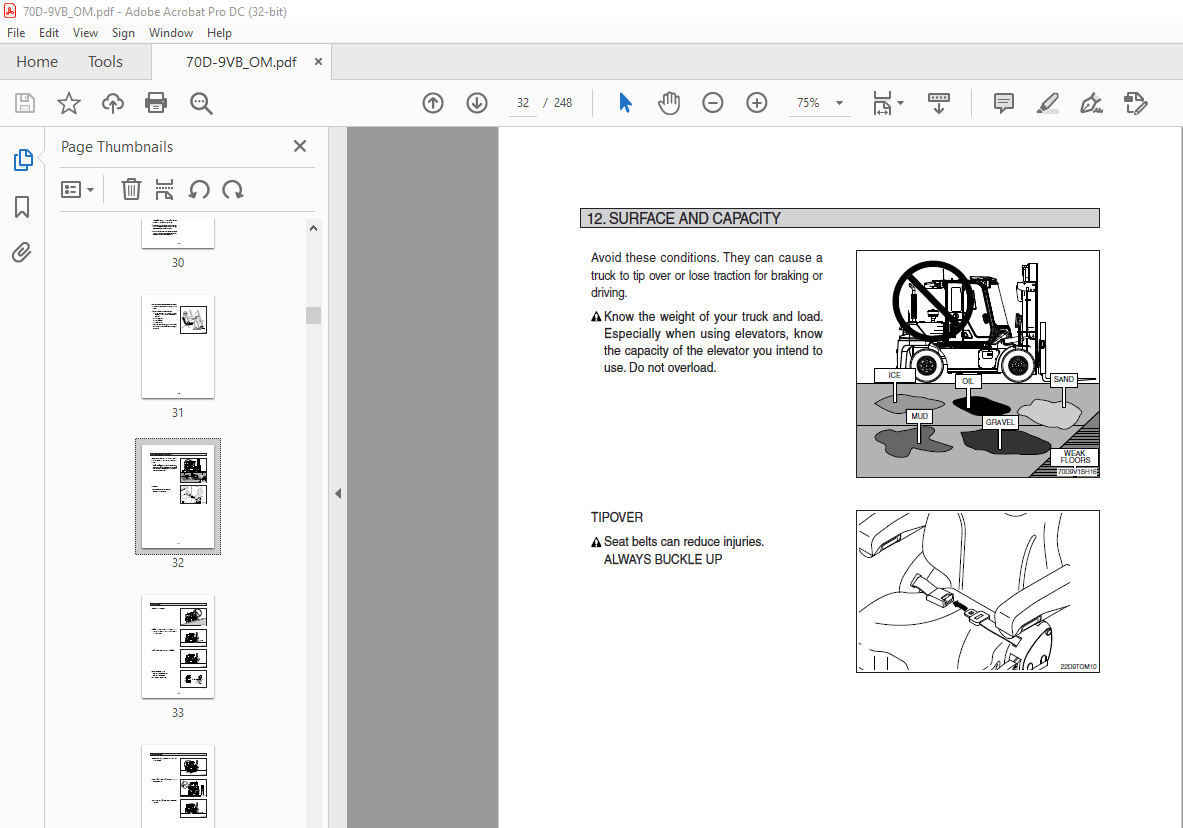The height and width of the screenshot is (828, 1183).
Task: Select the Hand pan tool
Action: point(669,103)
